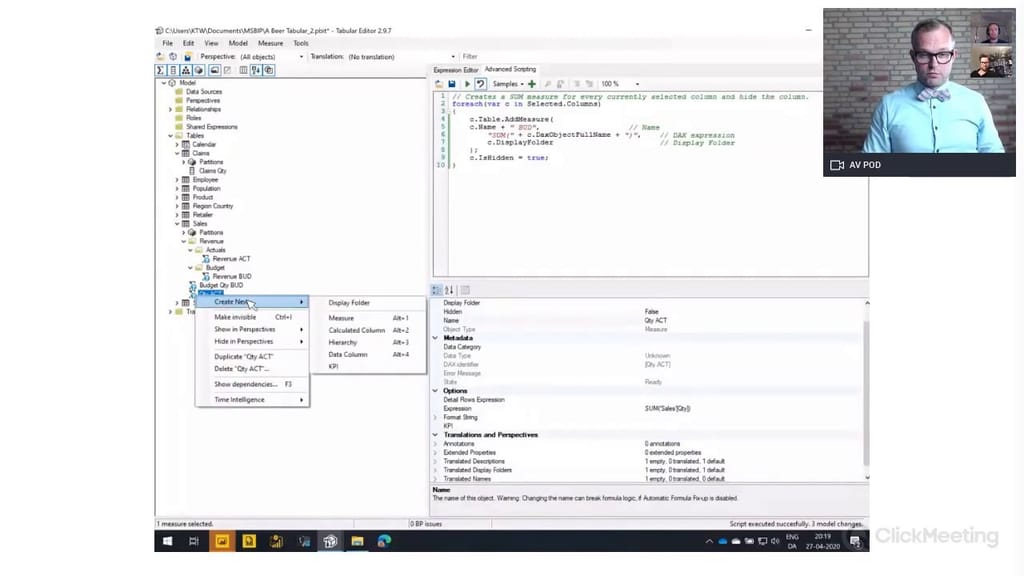
Task: Open Power BI Desktop from the taskbar
Action: [275, 541]
